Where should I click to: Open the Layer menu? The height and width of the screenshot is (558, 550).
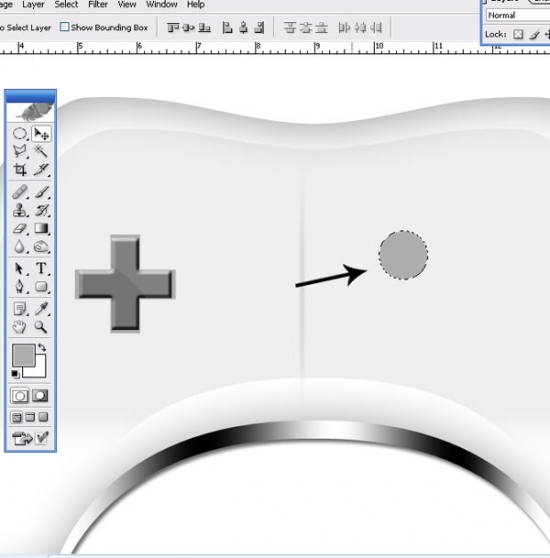click(33, 5)
